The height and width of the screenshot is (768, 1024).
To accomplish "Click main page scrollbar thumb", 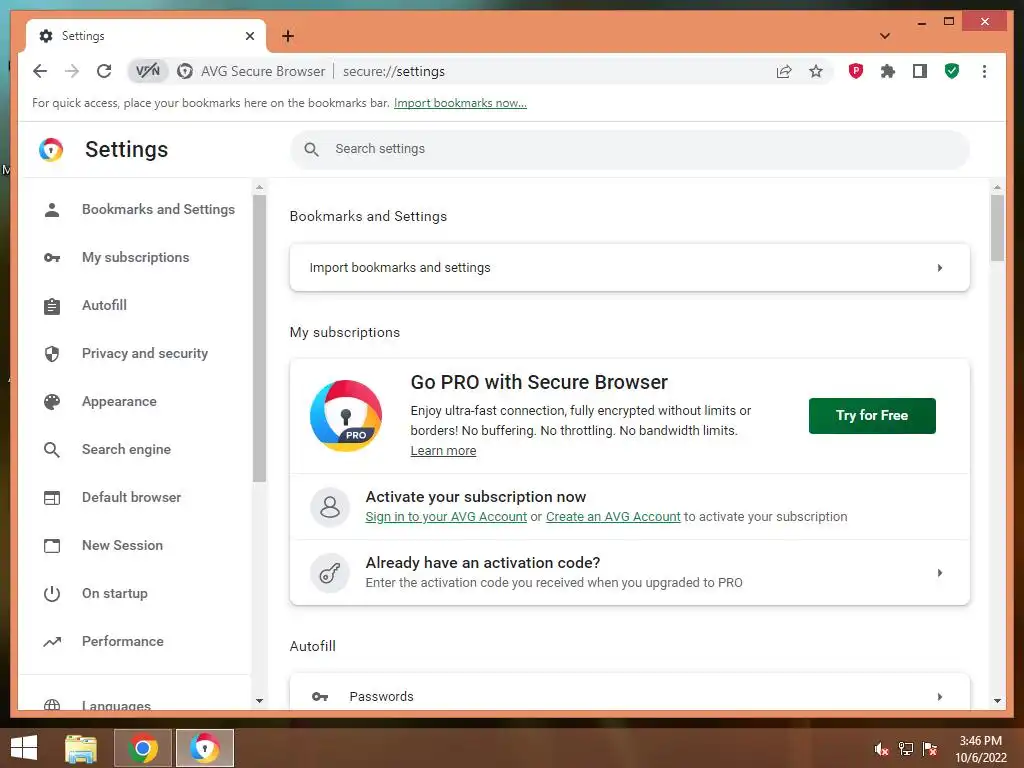I will pyautogui.click(x=997, y=228).
